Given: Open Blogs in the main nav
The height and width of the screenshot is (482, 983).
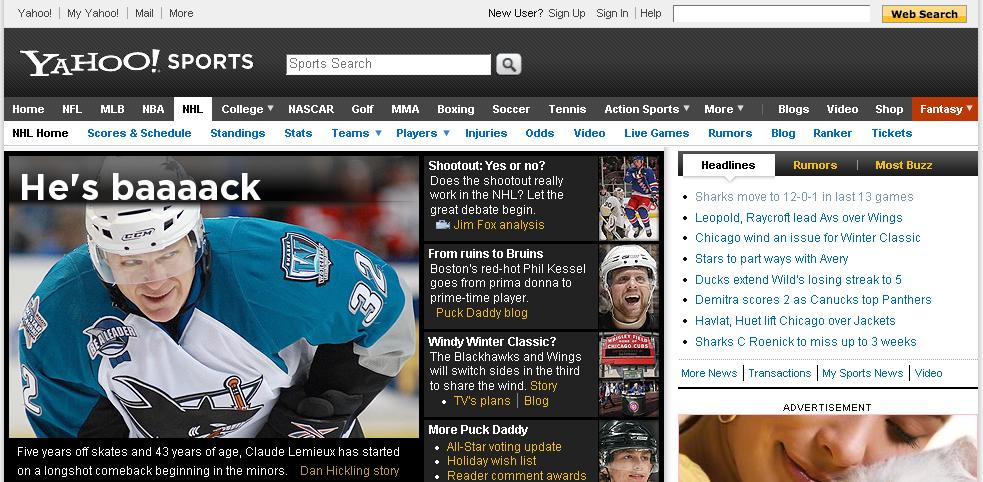Looking at the screenshot, I should pyautogui.click(x=794, y=109).
